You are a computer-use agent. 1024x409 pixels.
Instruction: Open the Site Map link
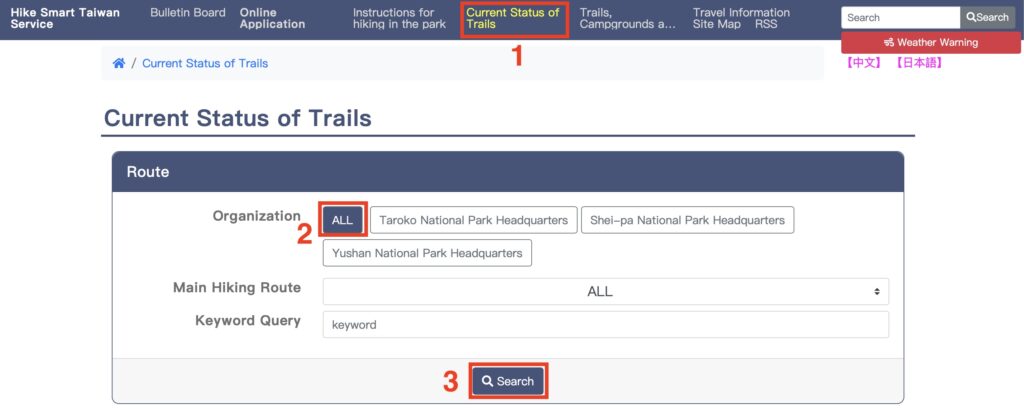pyautogui.click(x=716, y=24)
